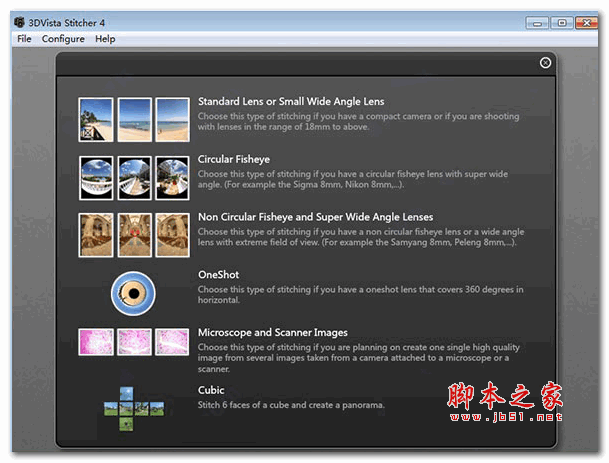Select OneShot stitching title

(x=219, y=275)
